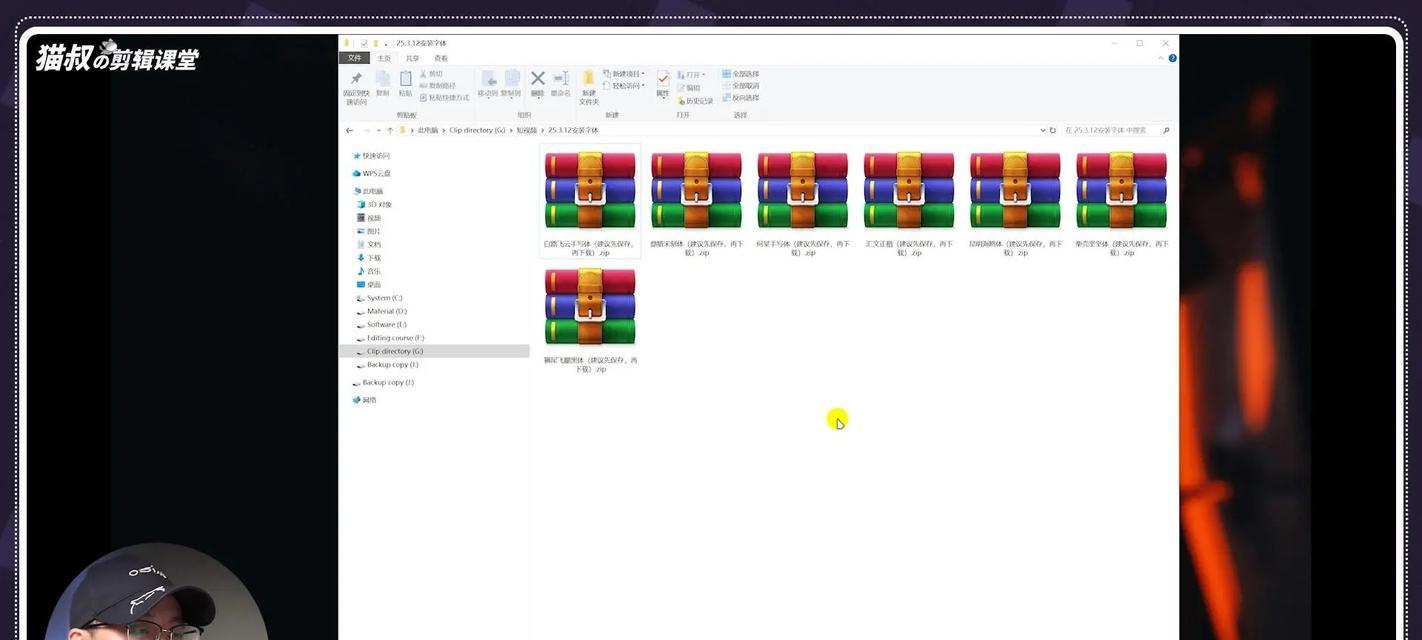Image resolution: width=1422 pixels, height=640 pixels.
Task: Click the New folder (新建文件夹) icon
Action: pos(589,79)
